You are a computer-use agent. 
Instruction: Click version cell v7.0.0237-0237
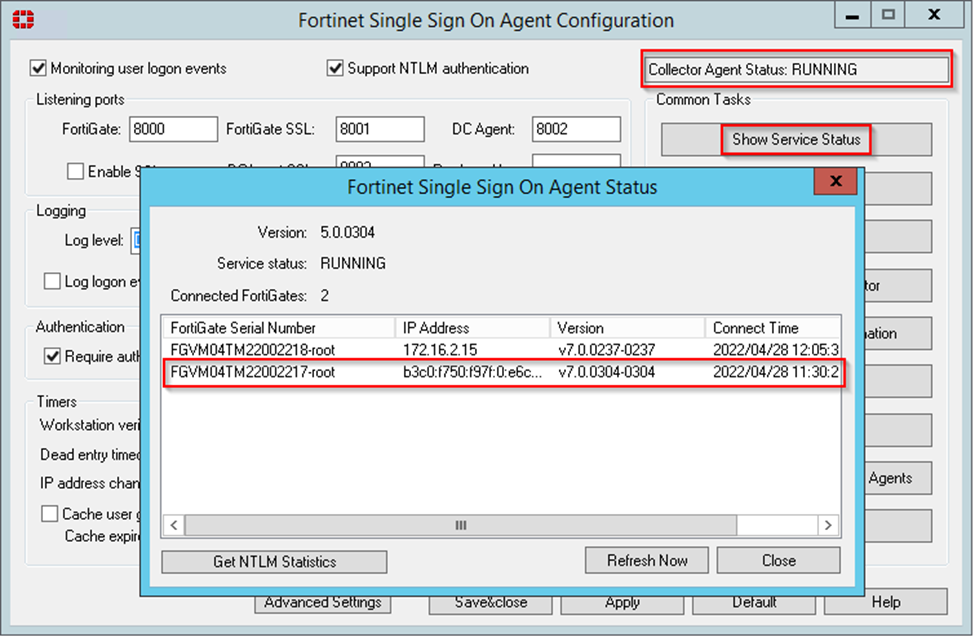coord(606,350)
